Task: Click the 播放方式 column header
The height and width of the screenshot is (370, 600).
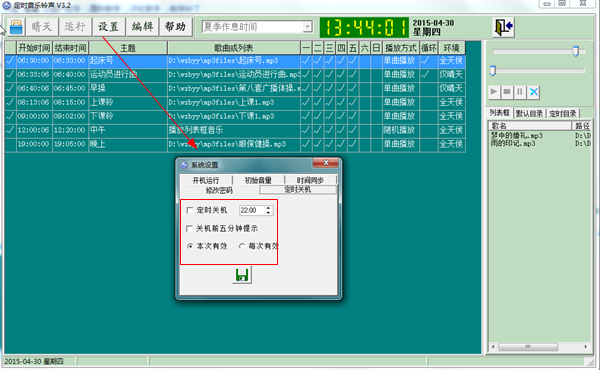Action: pos(401,48)
